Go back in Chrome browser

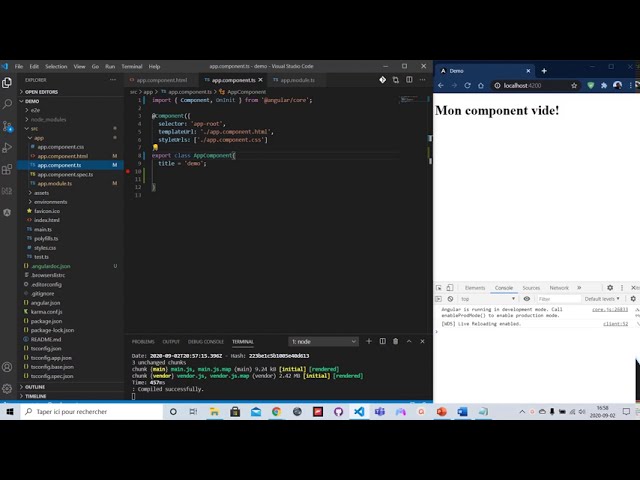pos(441,85)
